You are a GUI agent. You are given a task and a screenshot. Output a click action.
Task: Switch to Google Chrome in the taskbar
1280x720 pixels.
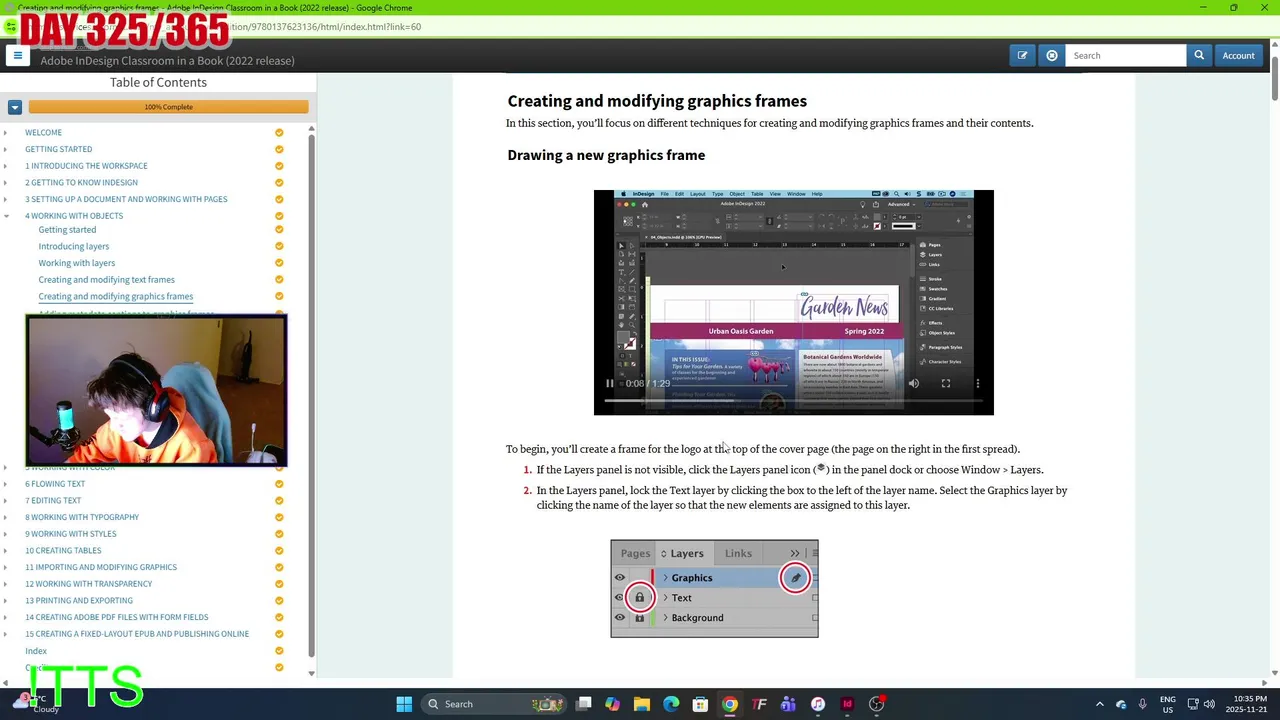tap(730, 704)
